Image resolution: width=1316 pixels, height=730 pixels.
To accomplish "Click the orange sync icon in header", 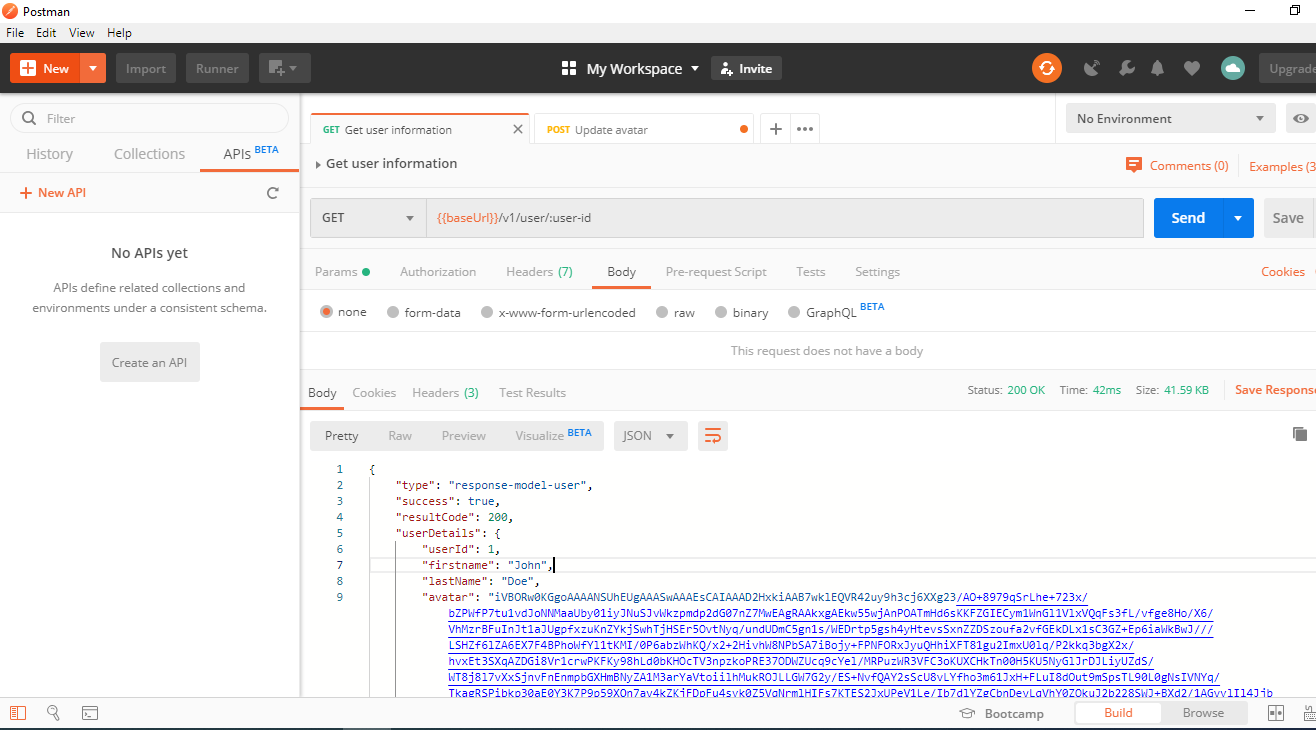I will pos(1046,68).
